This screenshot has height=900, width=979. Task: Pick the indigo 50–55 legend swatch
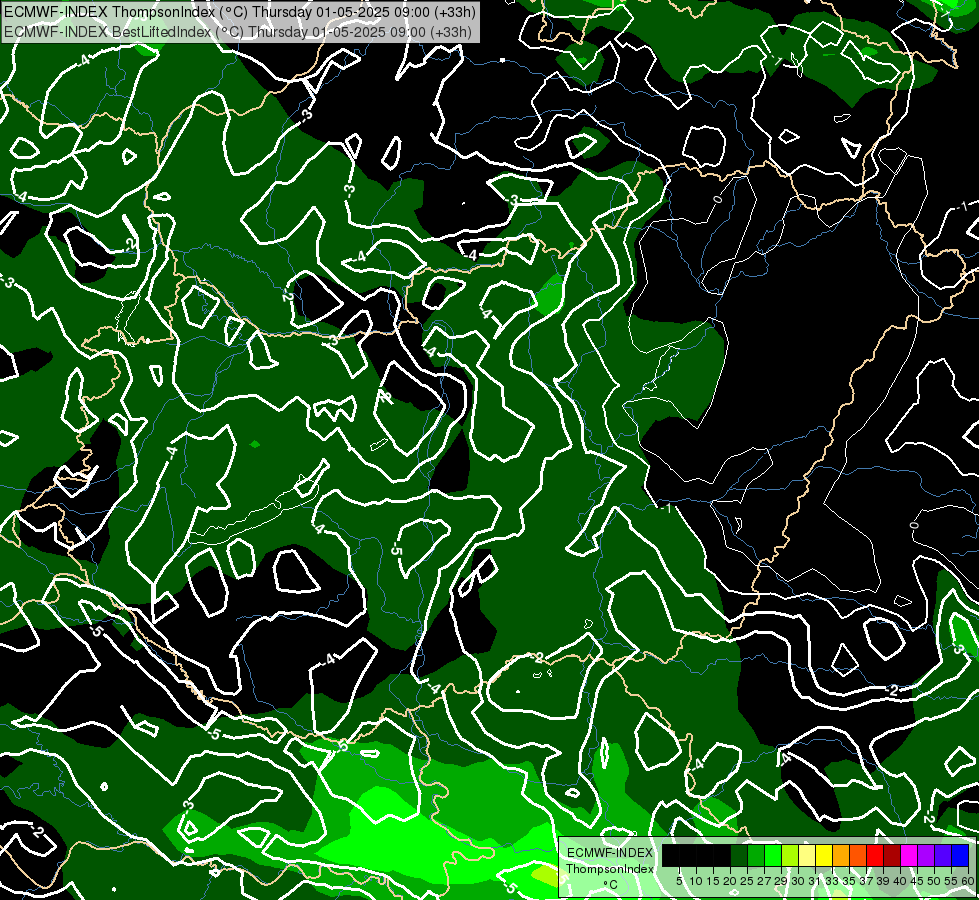pos(943,855)
